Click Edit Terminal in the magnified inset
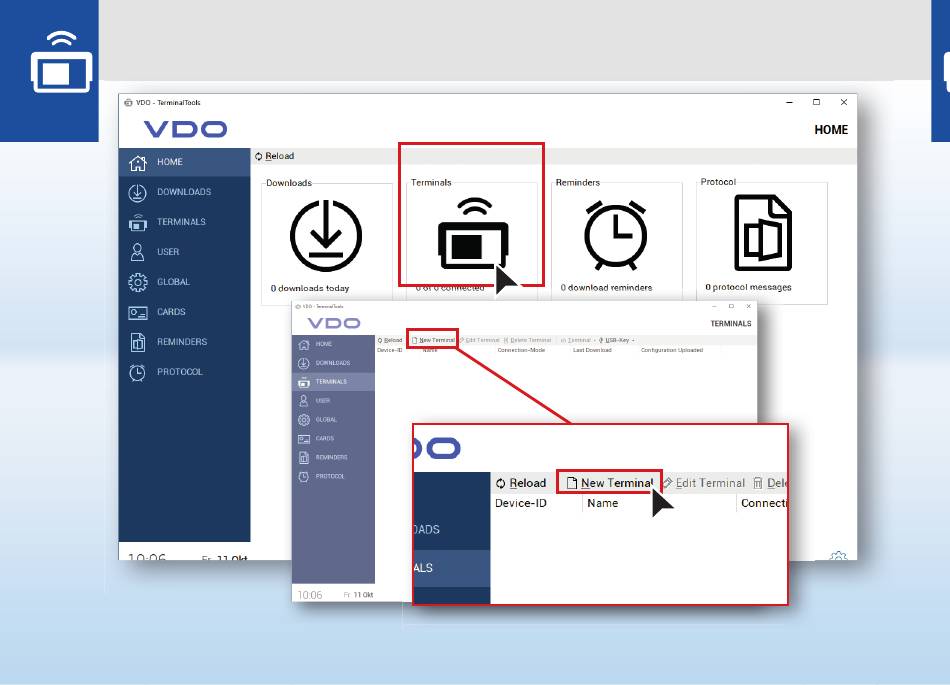Image resolution: width=950 pixels, height=685 pixels. [704, 483]
